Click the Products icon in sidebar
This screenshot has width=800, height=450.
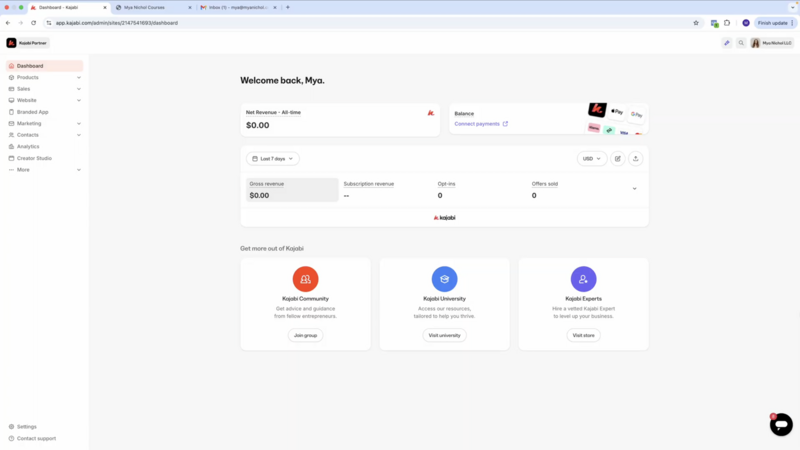(x=11, y=78)
